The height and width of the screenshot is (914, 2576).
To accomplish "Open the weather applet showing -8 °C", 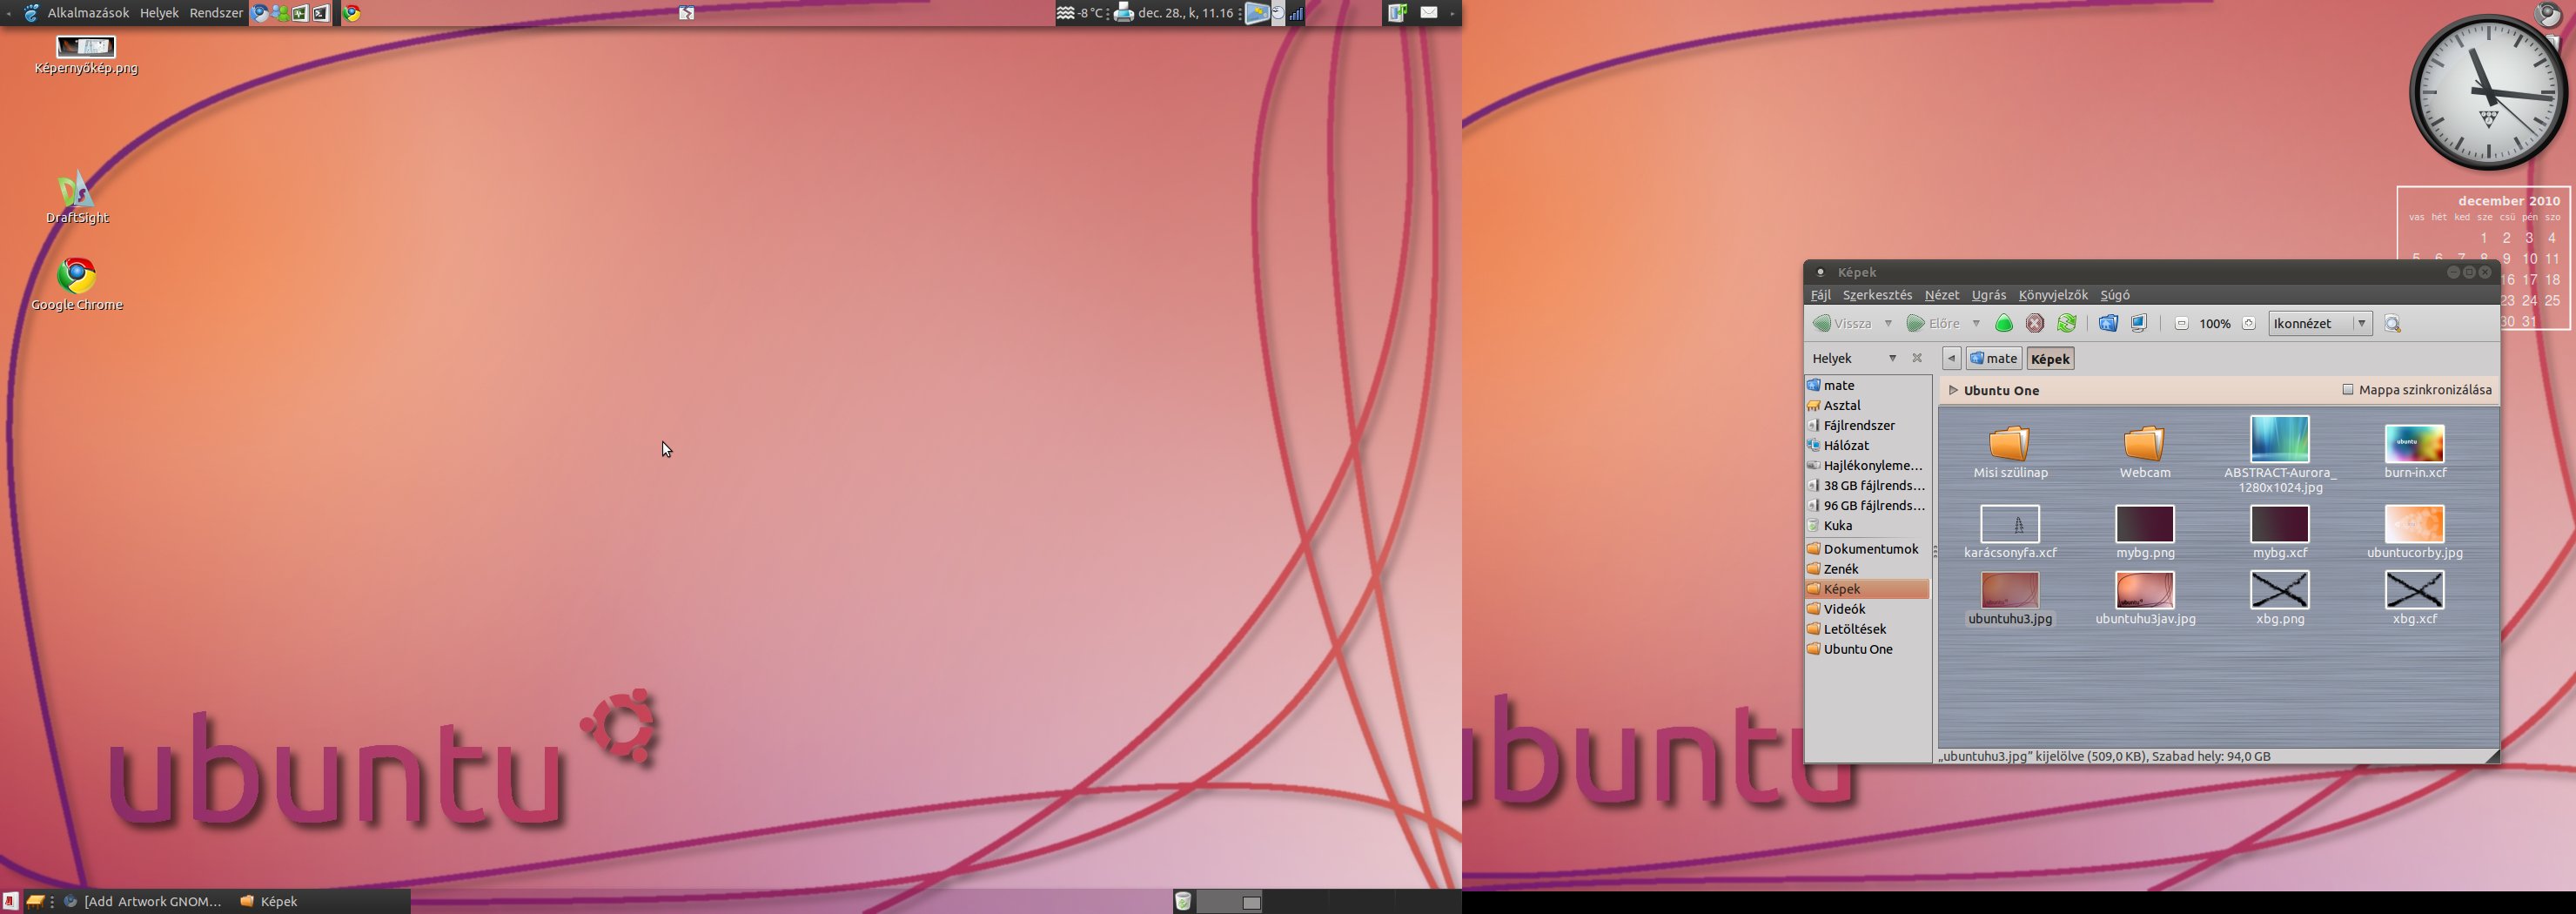I will (x=1081, y=13).
